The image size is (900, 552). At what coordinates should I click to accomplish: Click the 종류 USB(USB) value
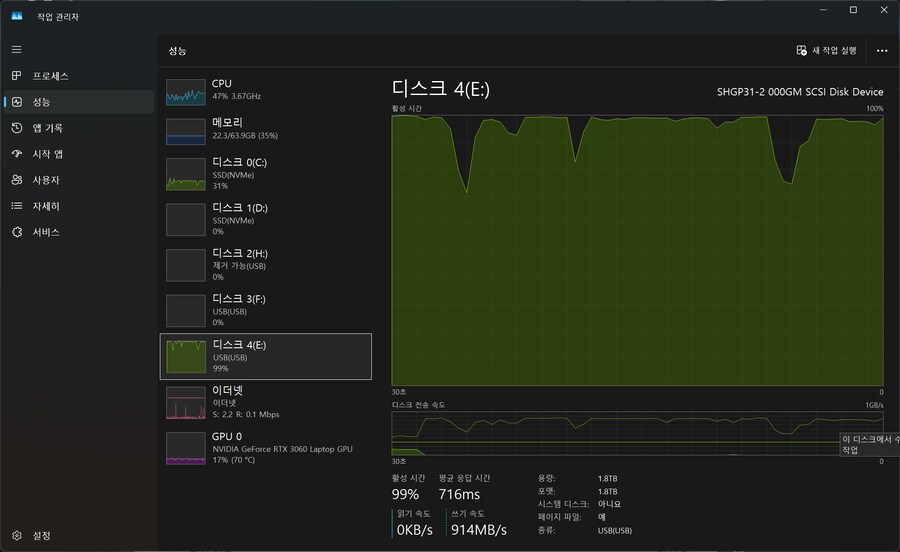615,531
